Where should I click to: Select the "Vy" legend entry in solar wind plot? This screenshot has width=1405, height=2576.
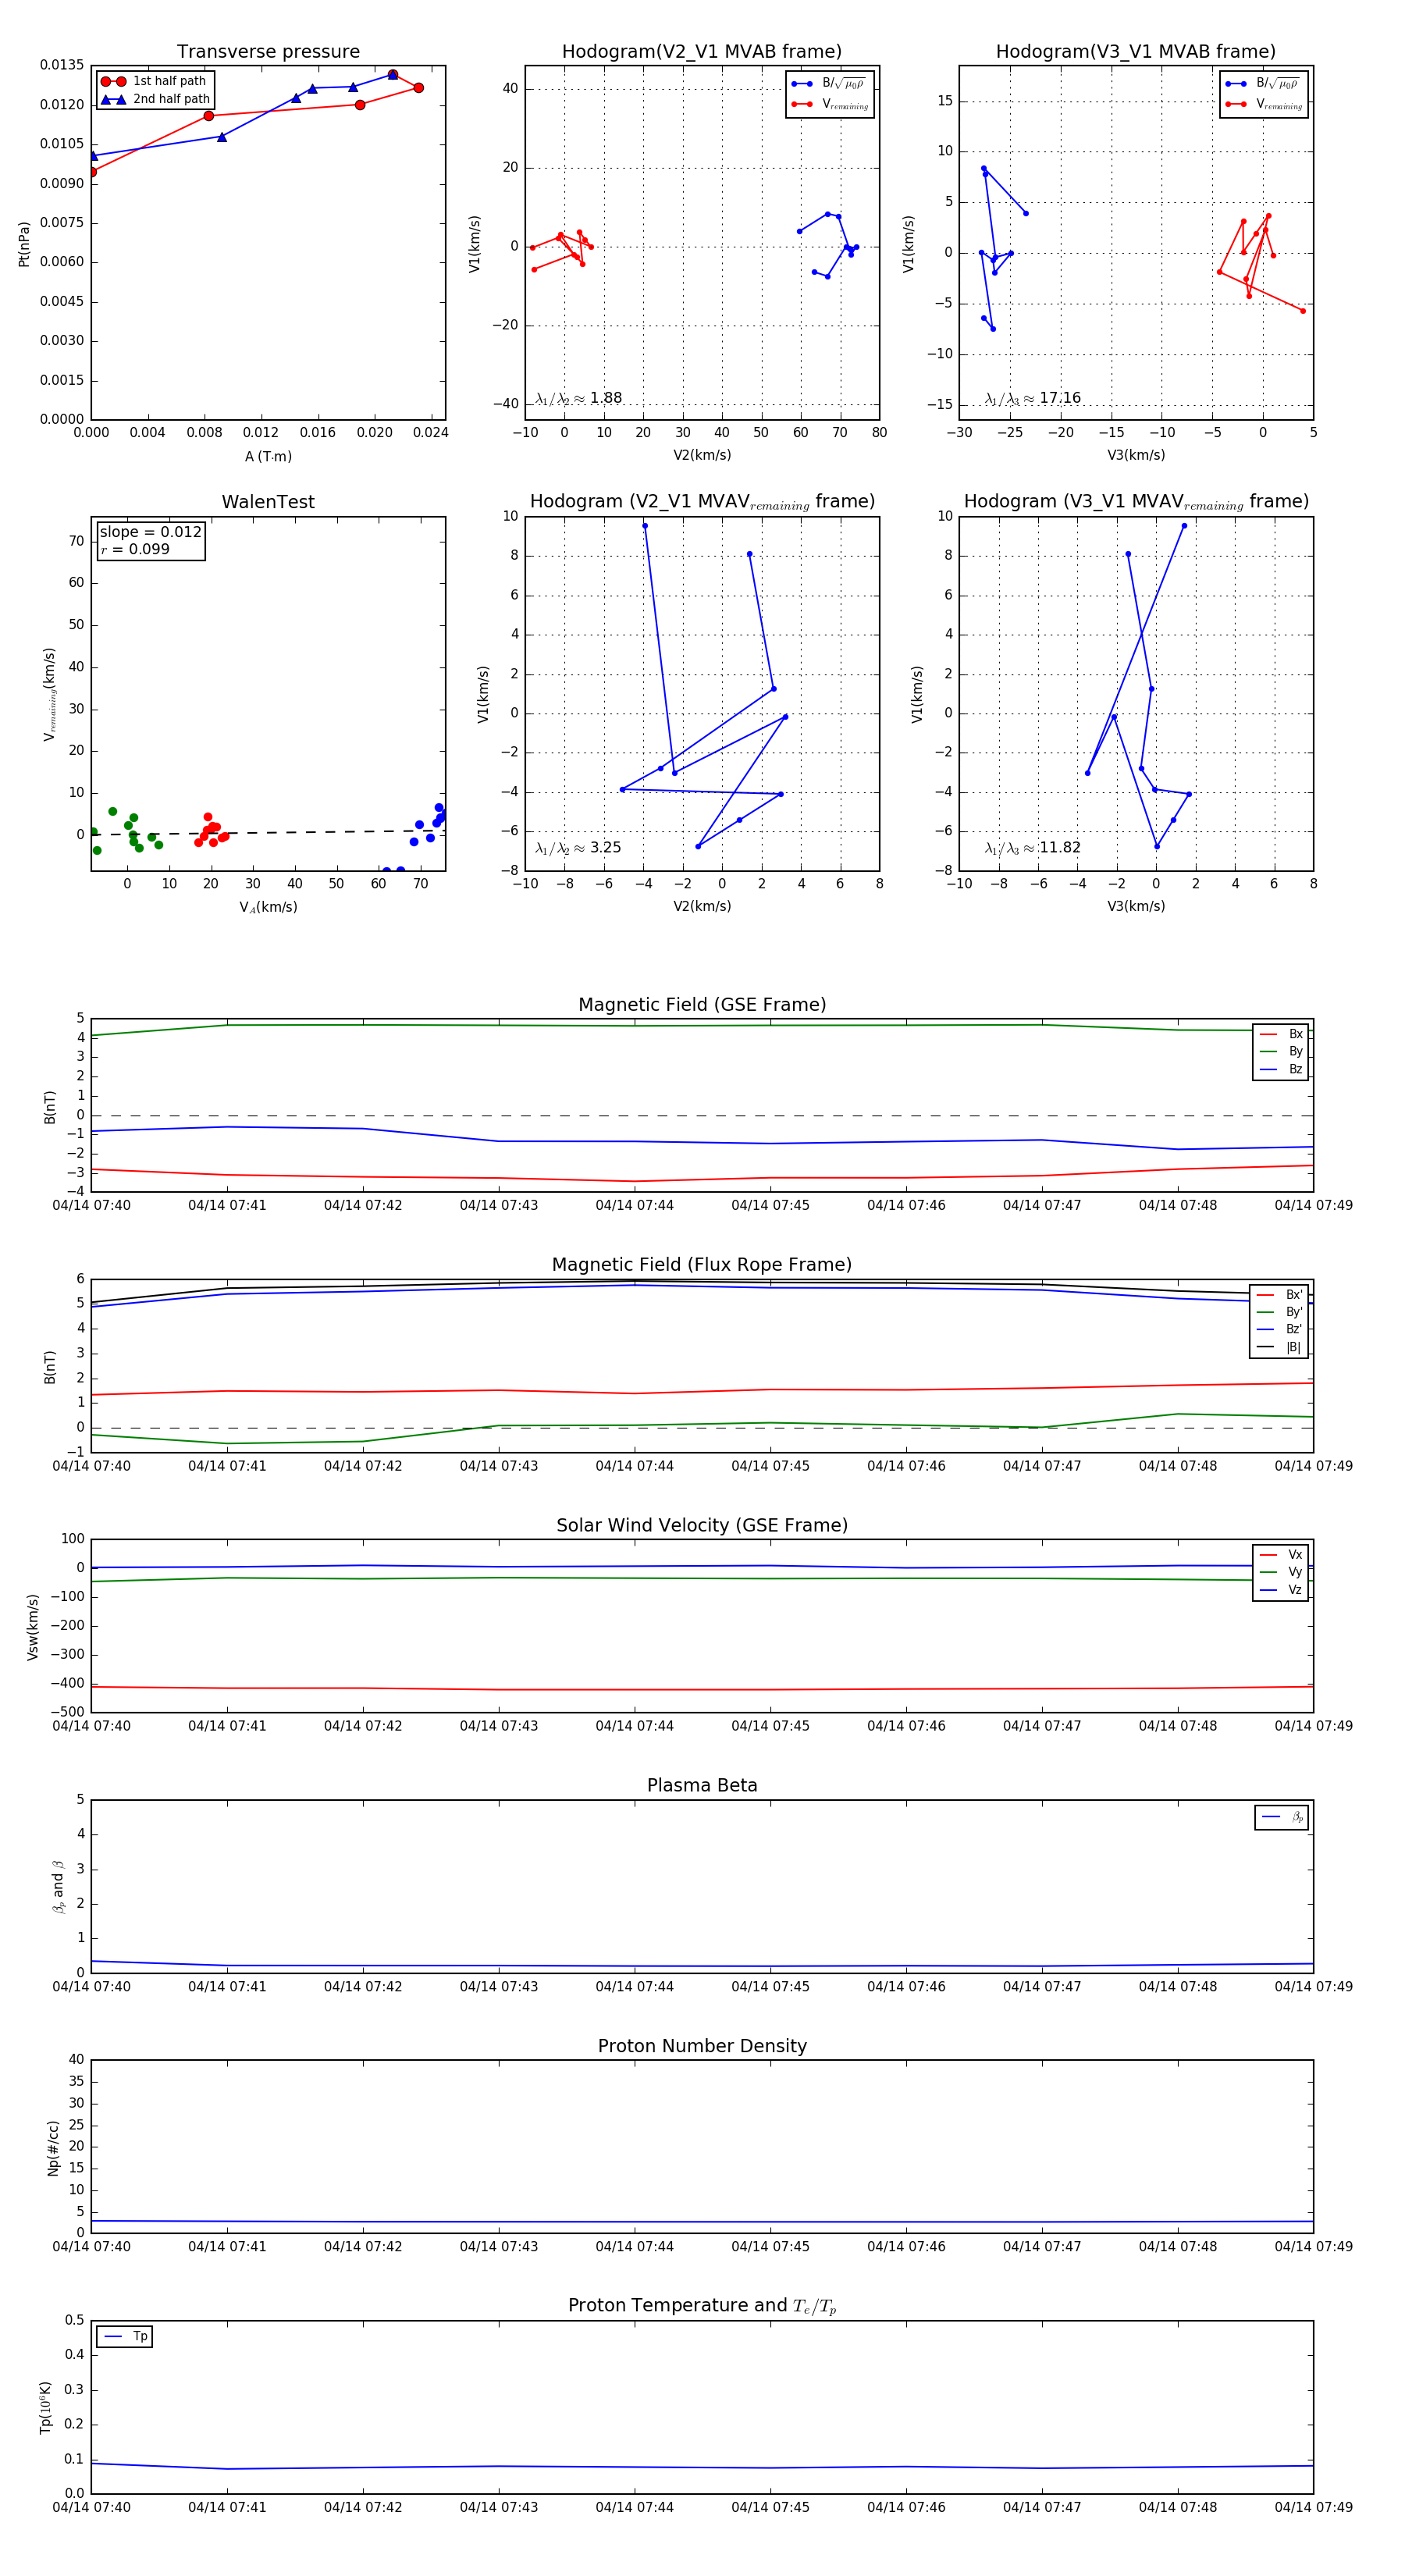pos(1281,1572)
